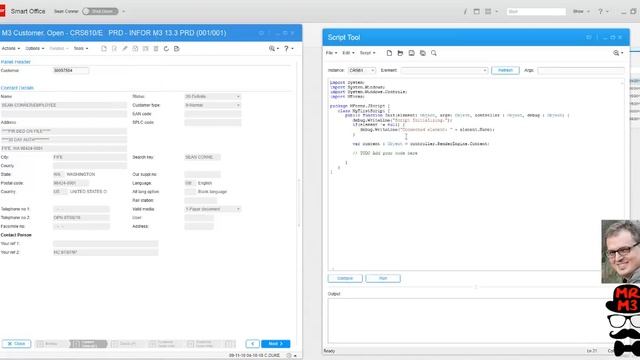
Task: Open the zoom dropdown in Script Tool
Action: point(618,53)
